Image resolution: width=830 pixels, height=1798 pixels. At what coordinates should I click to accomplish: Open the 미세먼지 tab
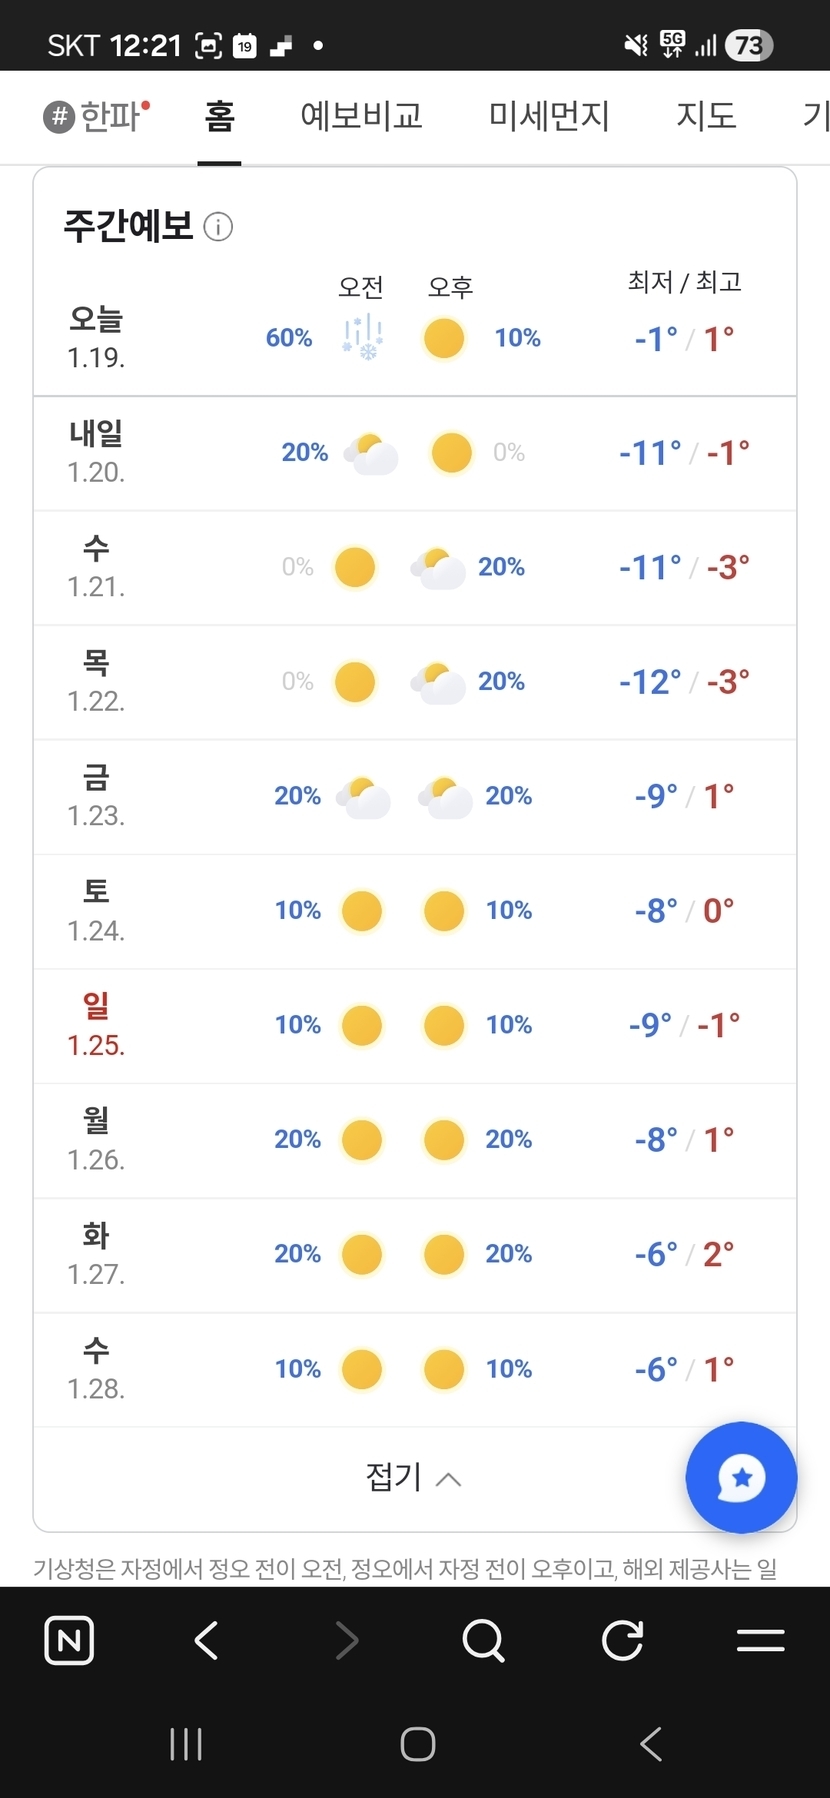coord(548,117)
